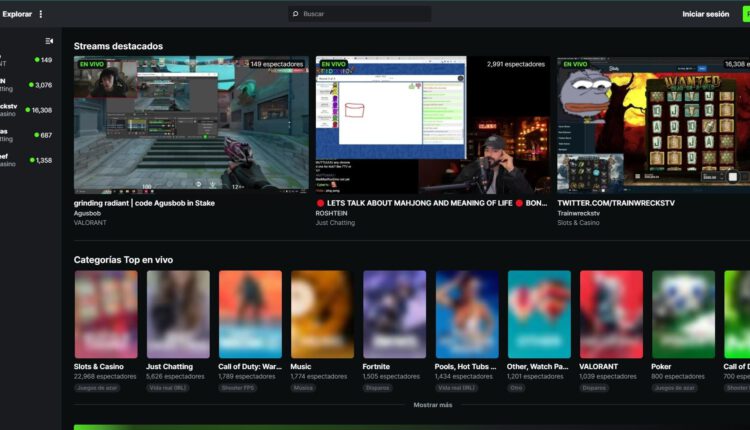The width and height of the screenshot is (750, 430).
Task: Open Slots & Casino category under Trainwreckstv stream
Action: 578,223
